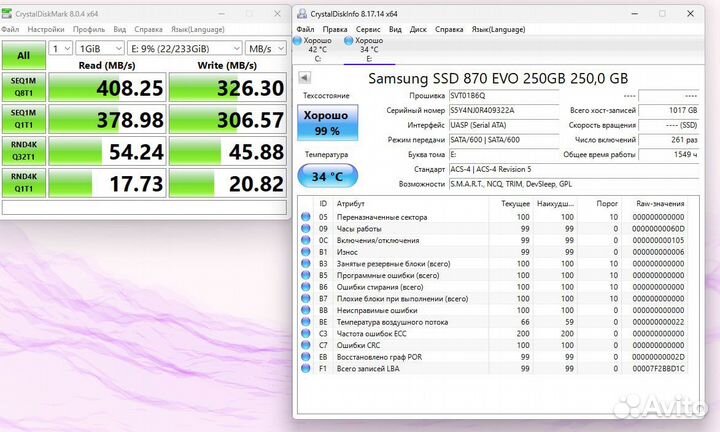
Task: Click the Порог column header
Action: pyautogui.click(x=607, y=203)
